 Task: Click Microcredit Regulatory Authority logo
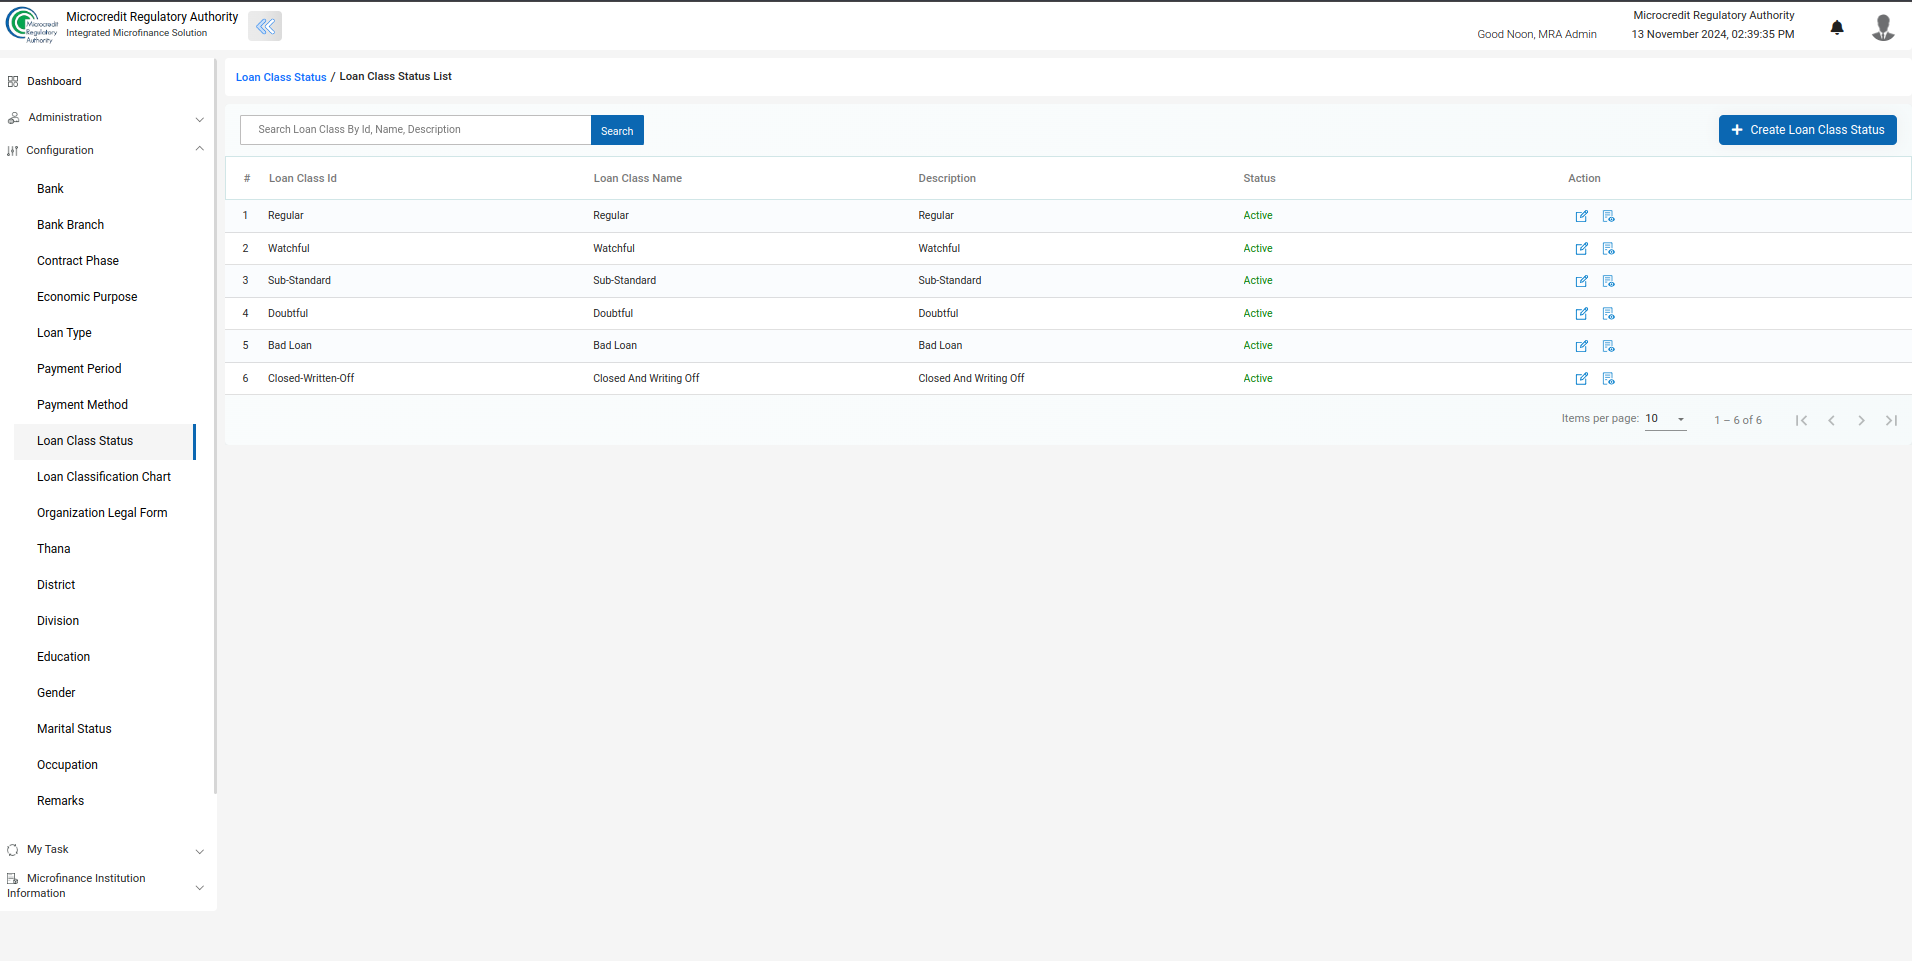click(32, 26)
